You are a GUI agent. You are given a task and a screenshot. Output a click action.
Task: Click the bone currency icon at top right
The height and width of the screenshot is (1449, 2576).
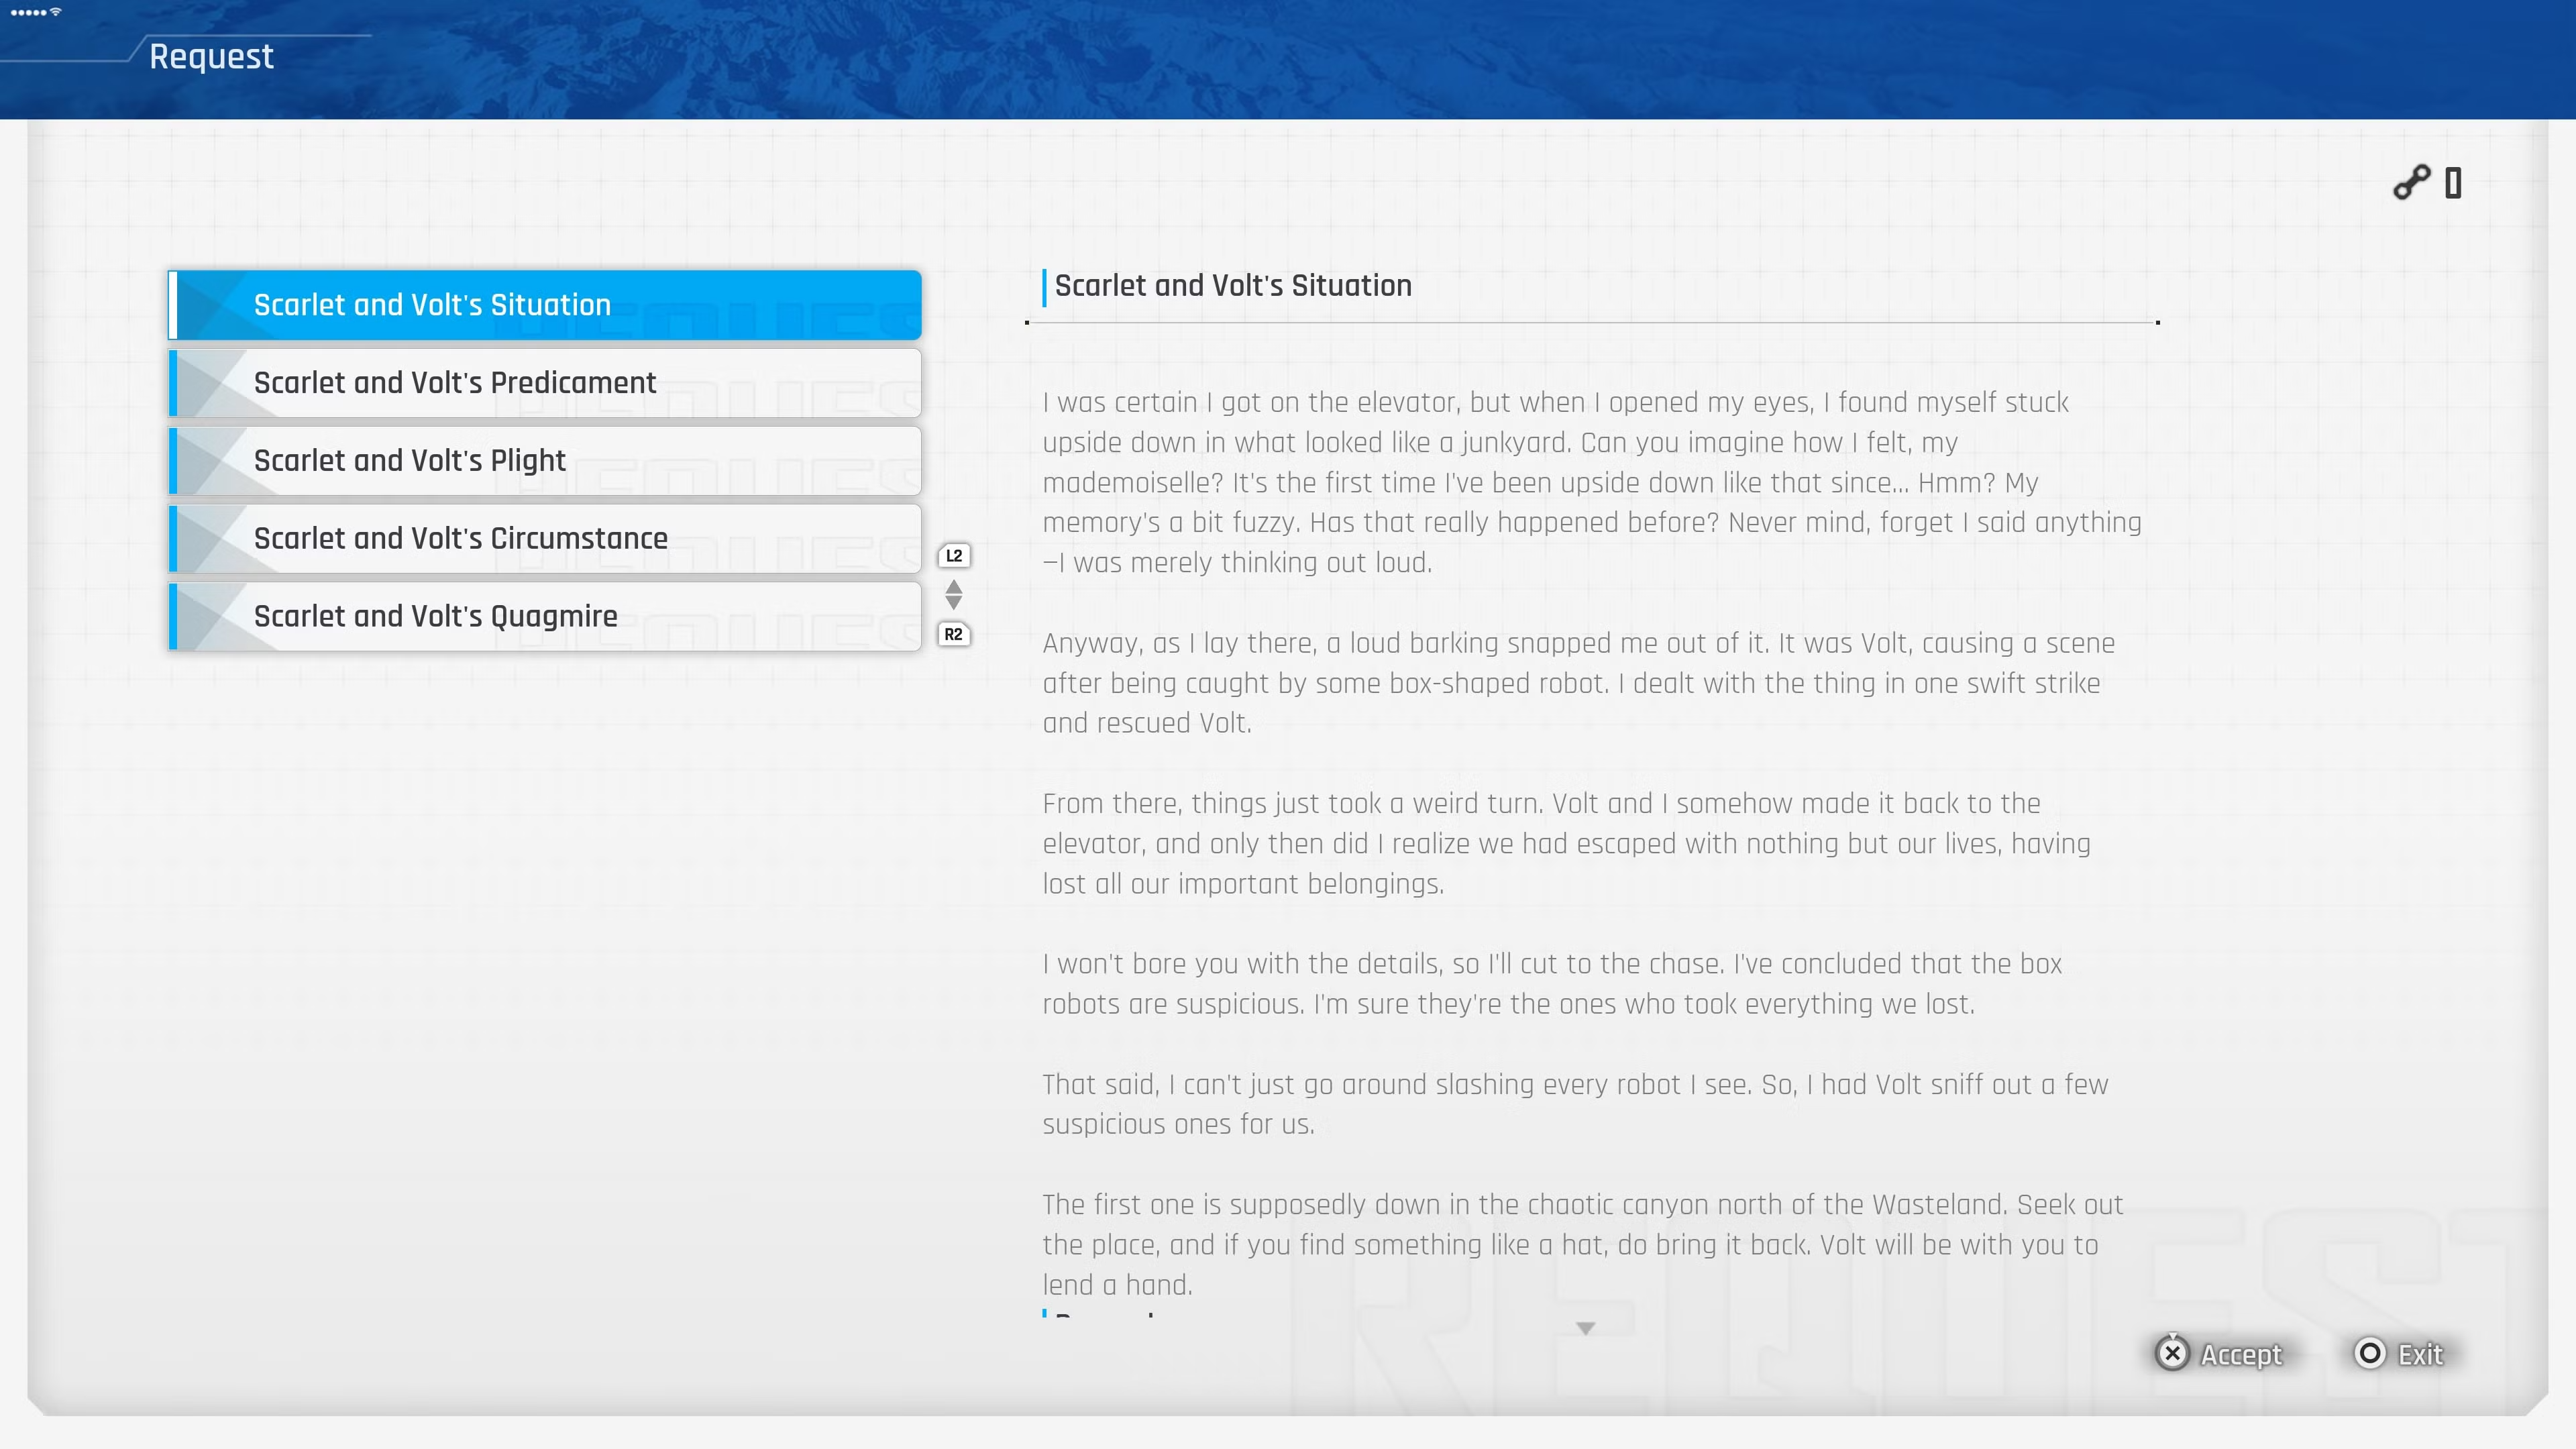click(2411, 183)
